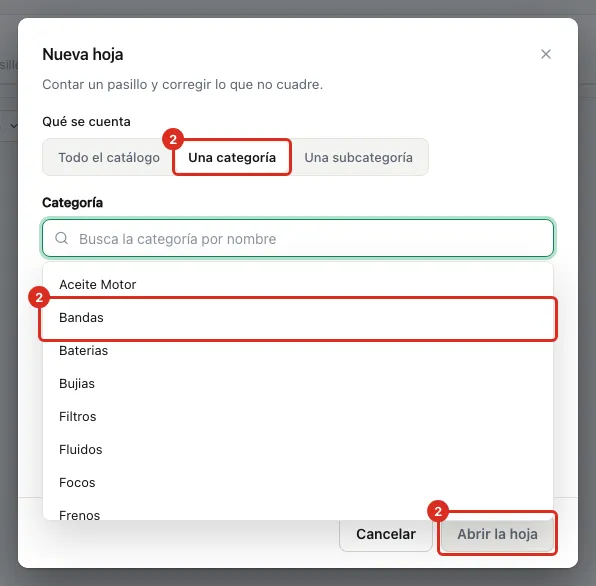Click the search magnifier icon
Viewport: 596px width, 586px height.
(61, 238)
